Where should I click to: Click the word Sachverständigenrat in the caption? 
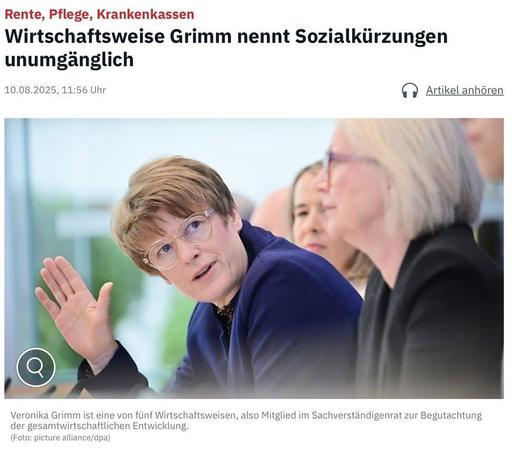357,415
